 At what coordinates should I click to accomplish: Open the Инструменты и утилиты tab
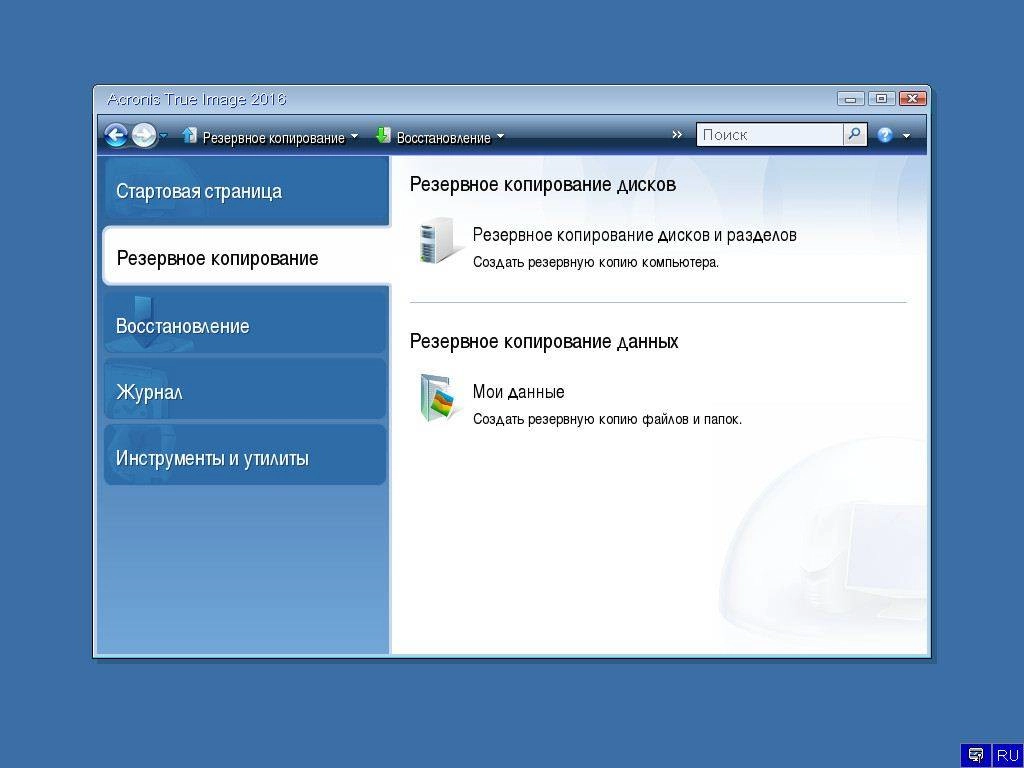click(245, 457)
